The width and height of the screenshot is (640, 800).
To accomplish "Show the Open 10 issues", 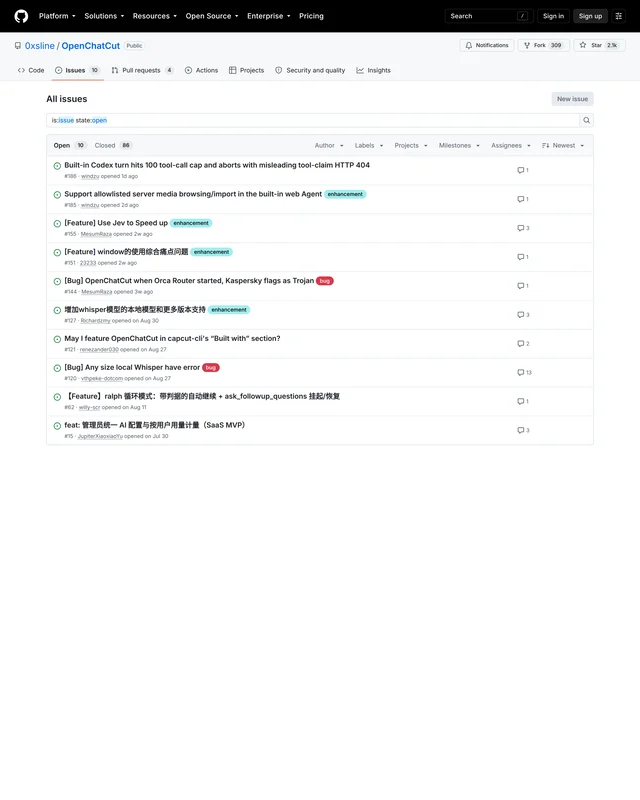I will click(69, 146).
